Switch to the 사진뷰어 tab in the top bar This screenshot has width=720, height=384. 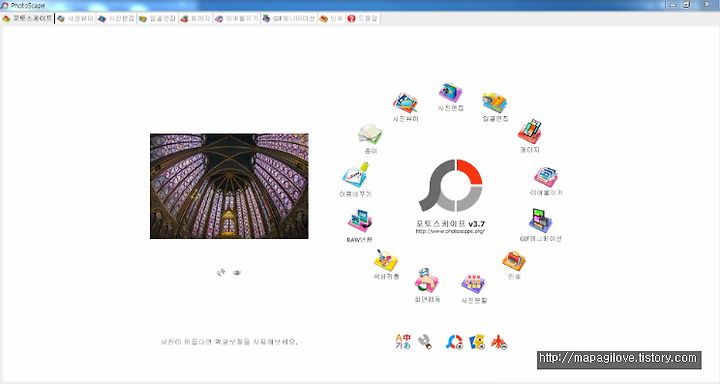tap(75, 18)
